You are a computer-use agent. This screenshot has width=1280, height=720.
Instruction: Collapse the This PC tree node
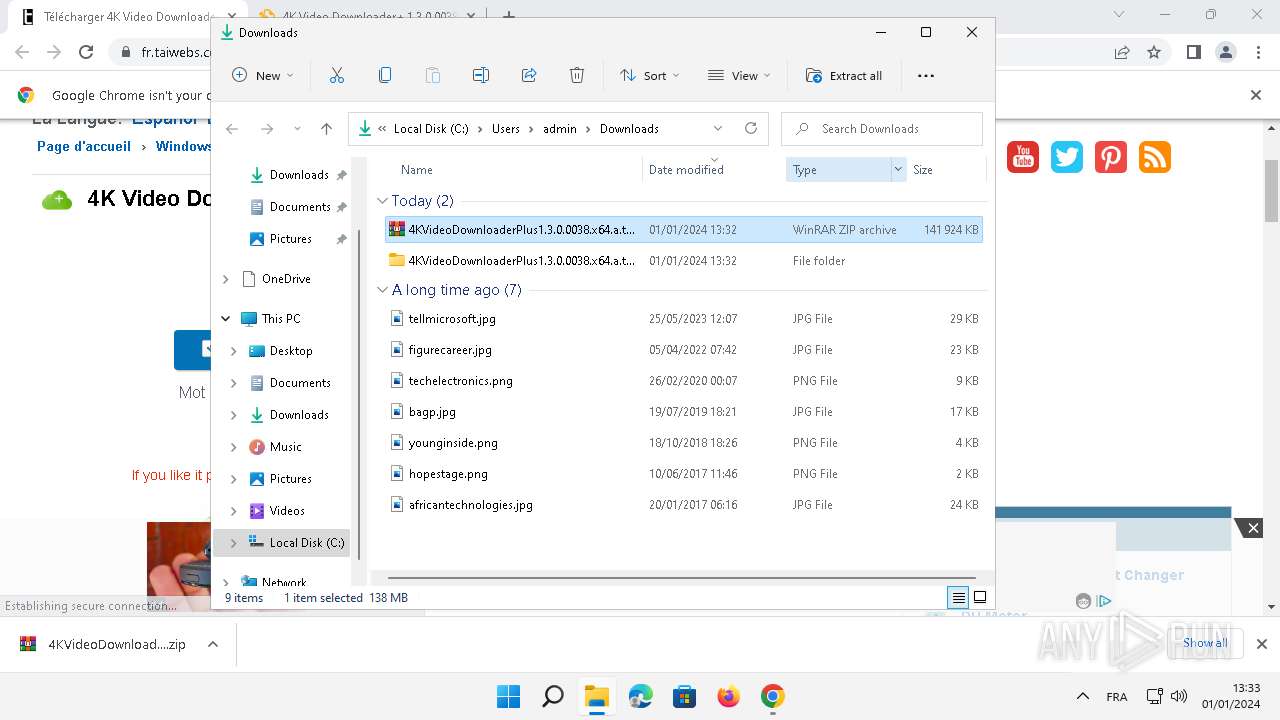click(226, 319)
